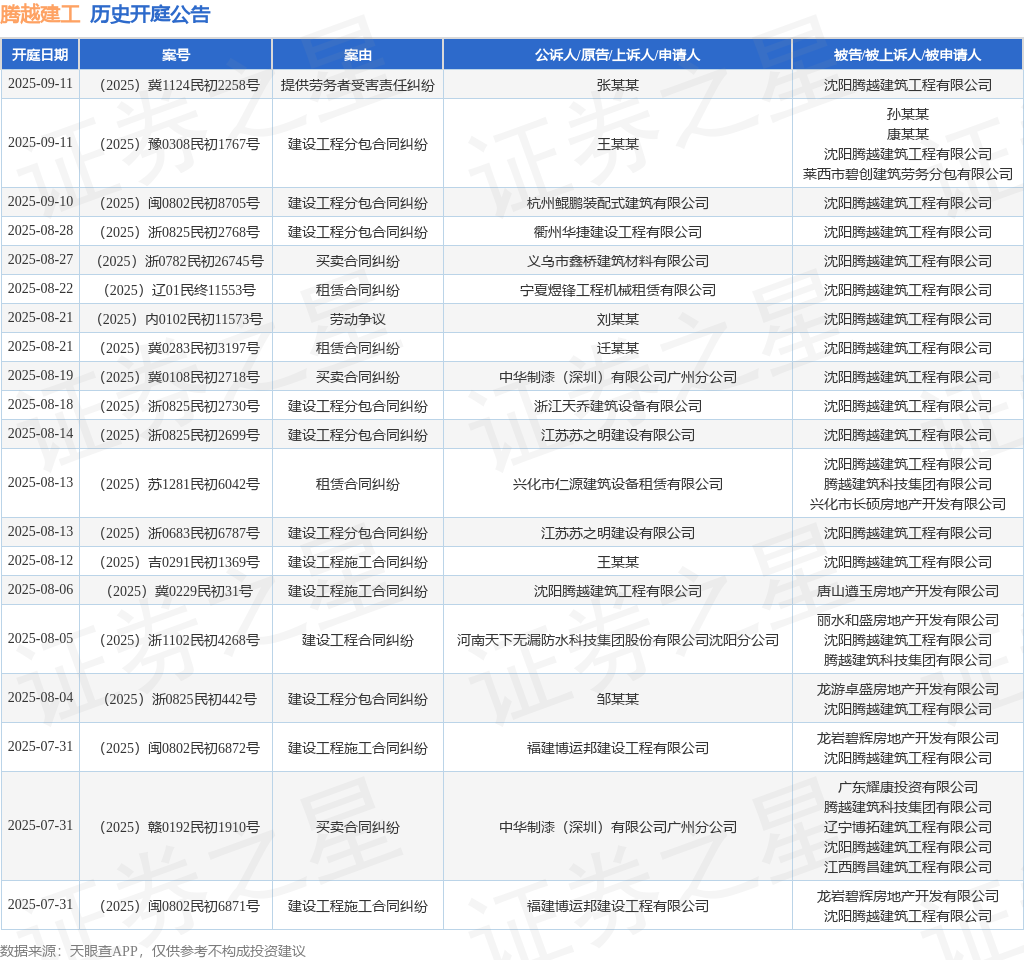Click plaintiff 张某某
Screen dimensions: 1024x960
pyautogui.click(x=618, y=85)
